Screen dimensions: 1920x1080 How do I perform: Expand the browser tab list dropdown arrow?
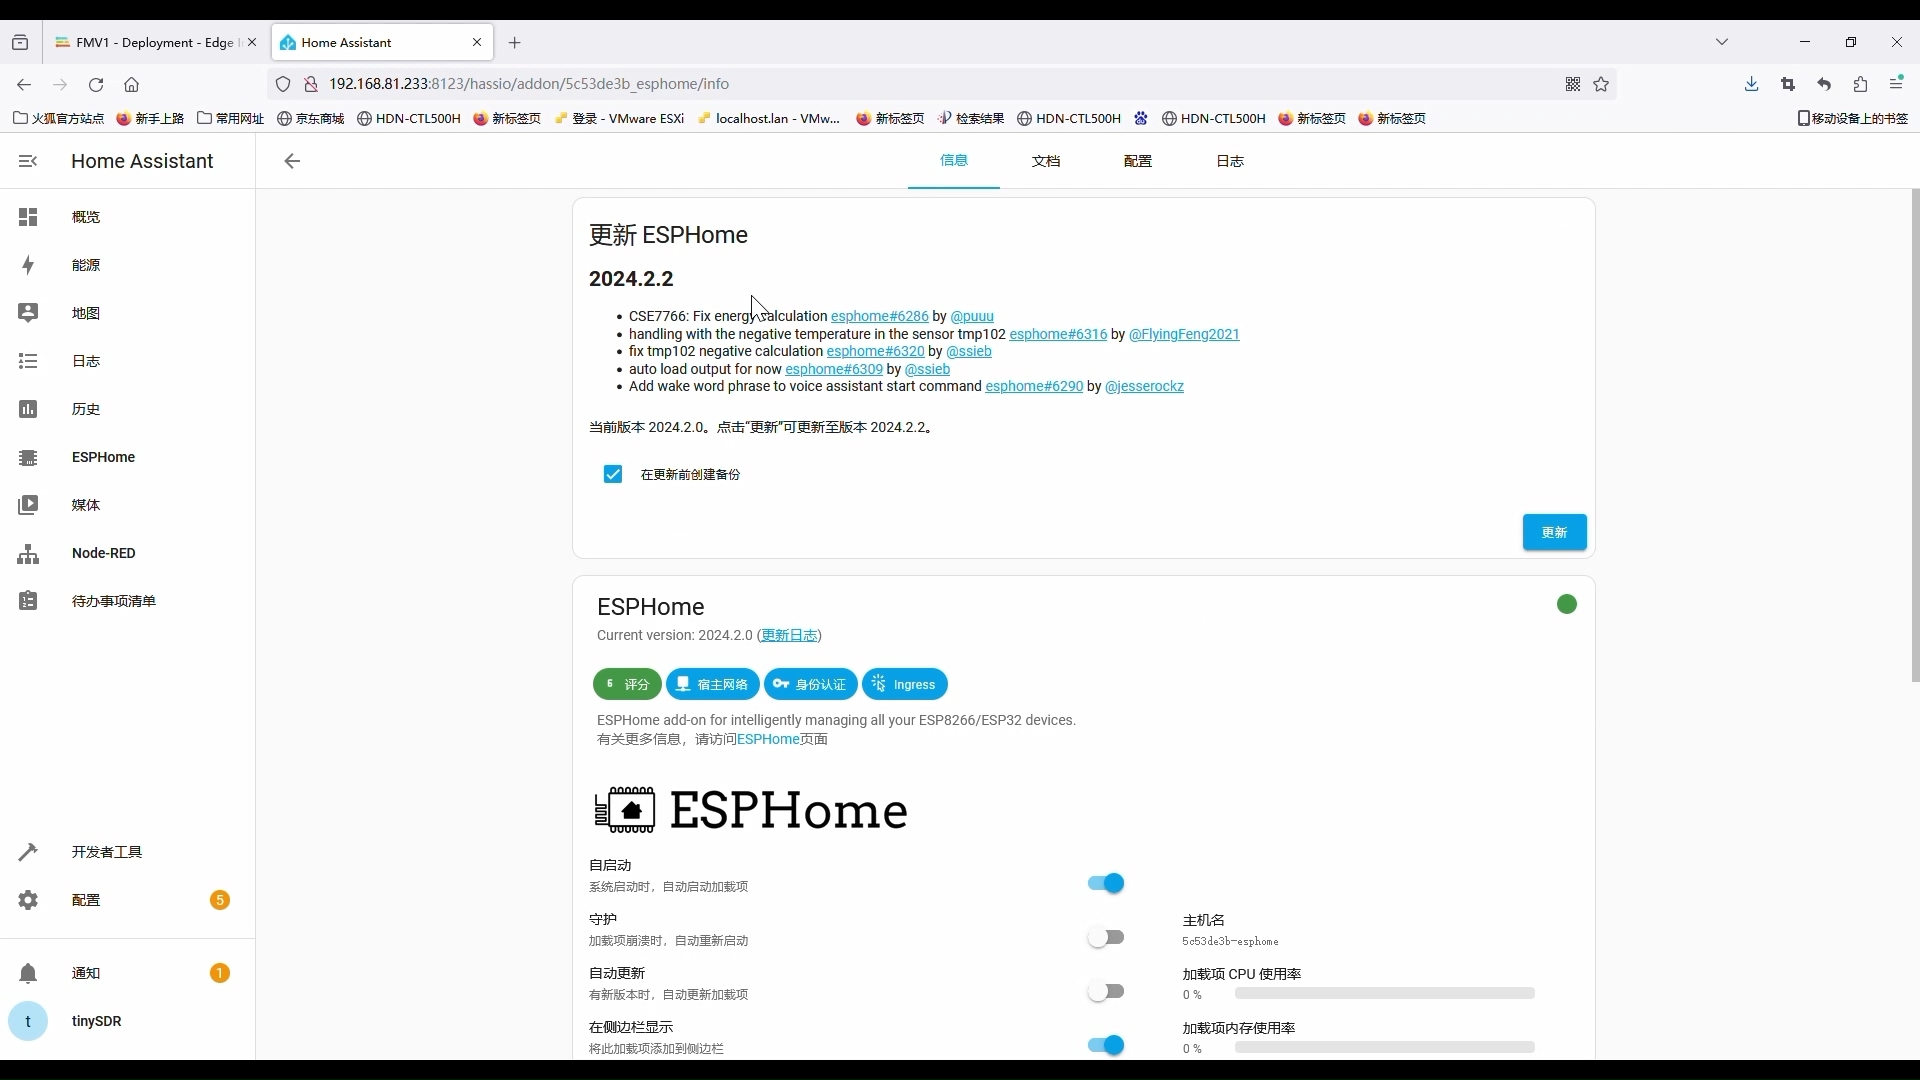1722,42
